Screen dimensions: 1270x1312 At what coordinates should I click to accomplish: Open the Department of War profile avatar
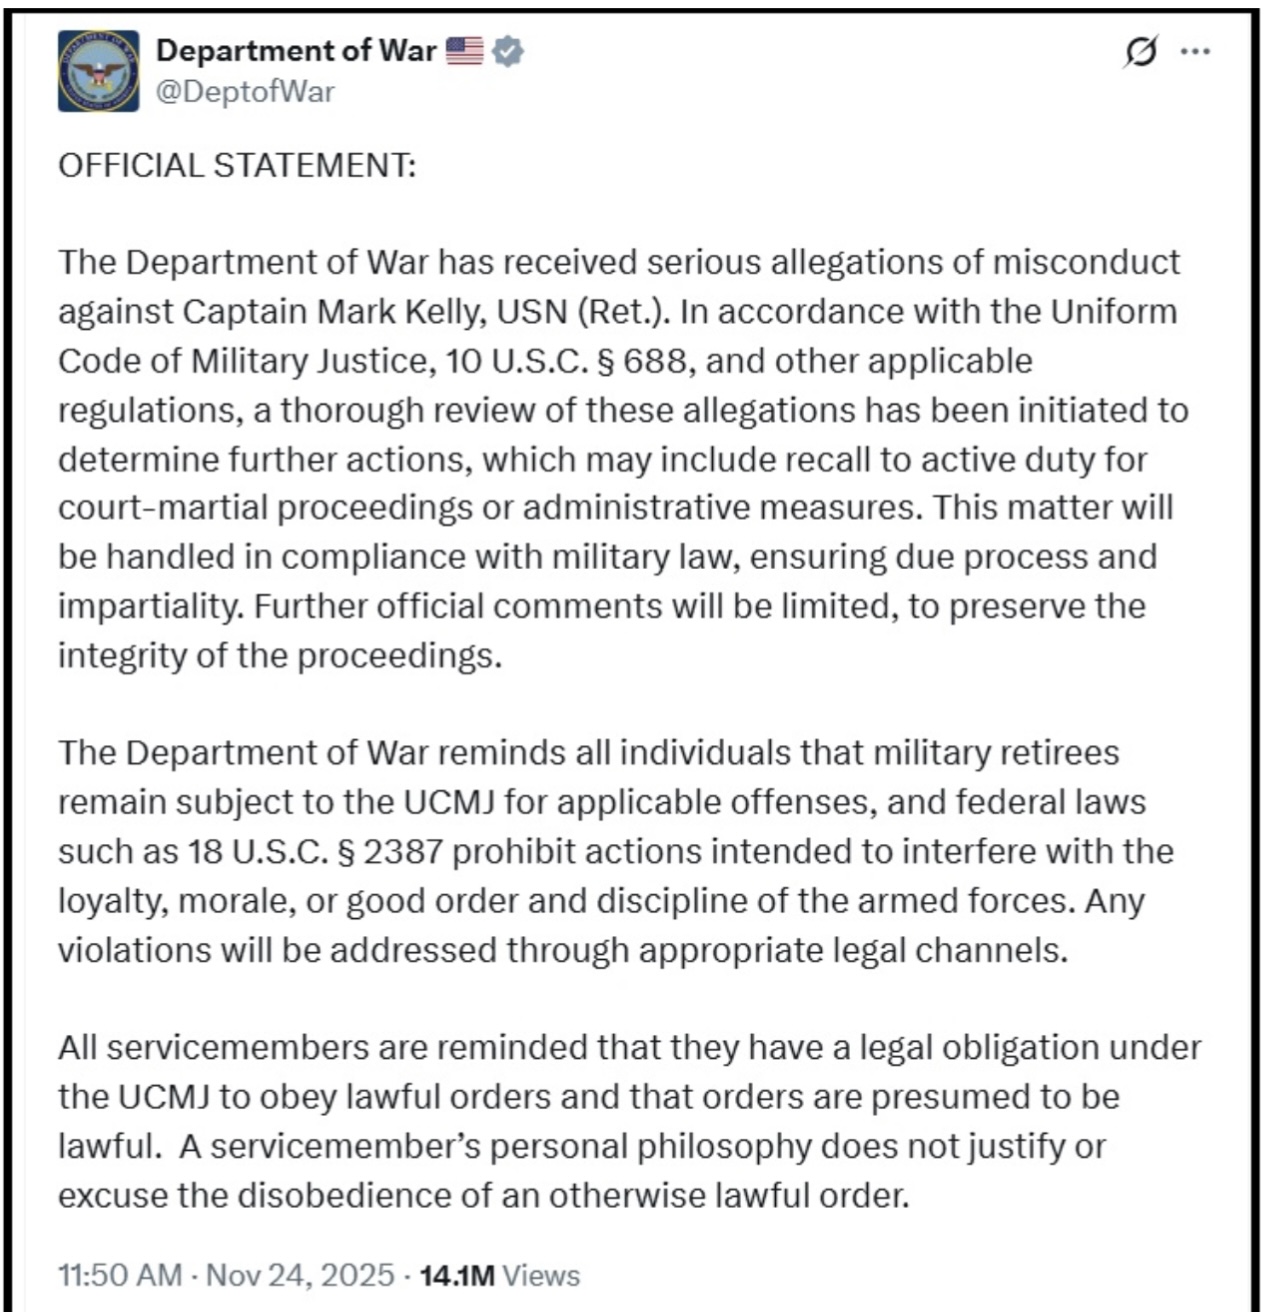(98, 71)
